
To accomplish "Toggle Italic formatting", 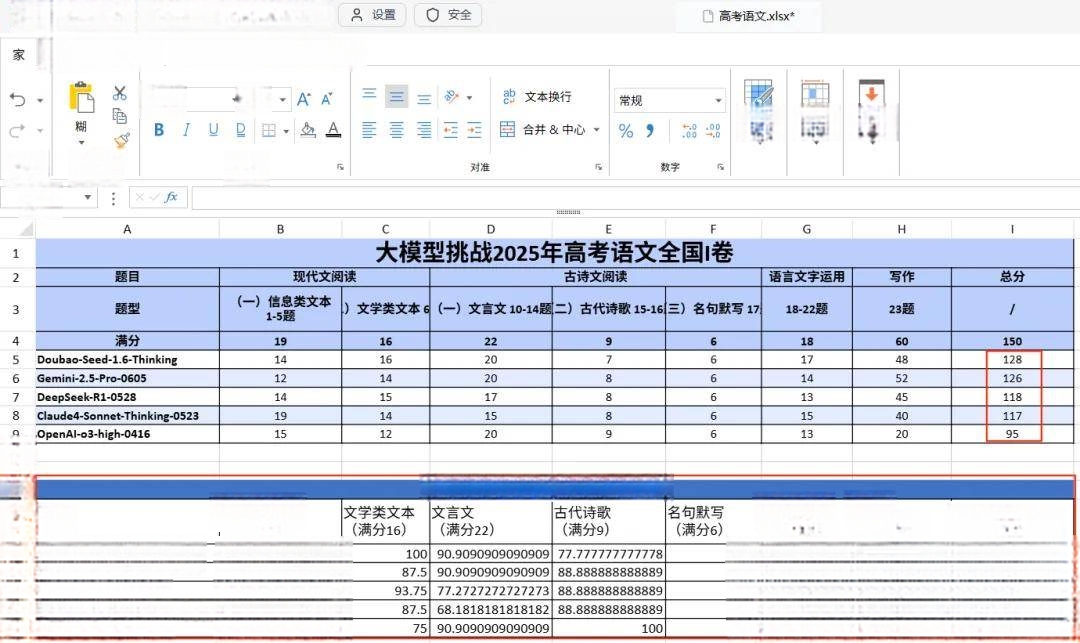I will pyautogui.click(x=186, y=129).
